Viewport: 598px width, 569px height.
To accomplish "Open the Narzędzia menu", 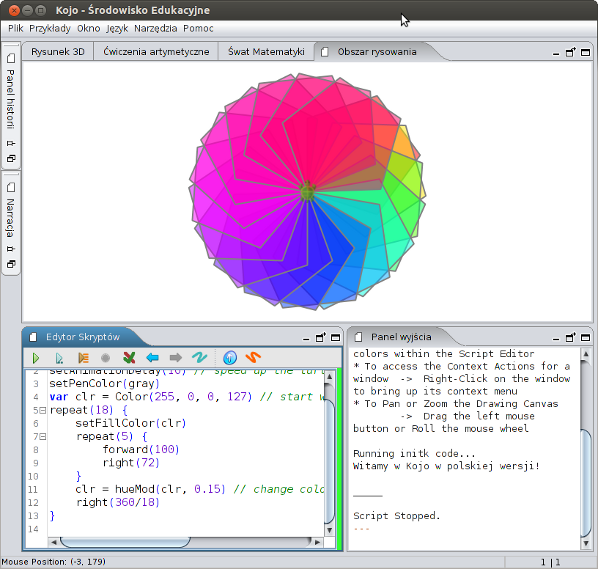I will pyautogui.click(x=156, y=29).
